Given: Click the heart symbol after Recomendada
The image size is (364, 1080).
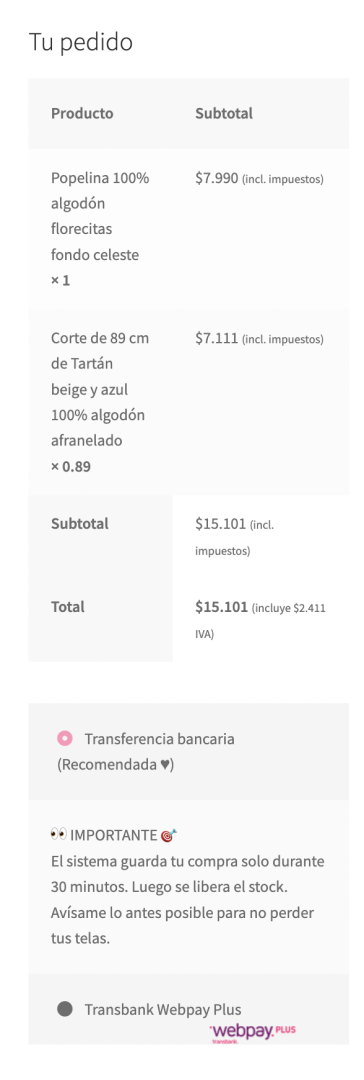Looking at the screenshot, I should click(165, 765).
